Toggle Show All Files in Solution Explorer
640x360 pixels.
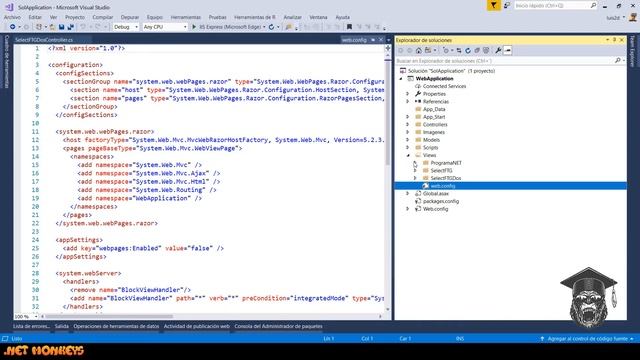tap(486, 50)
